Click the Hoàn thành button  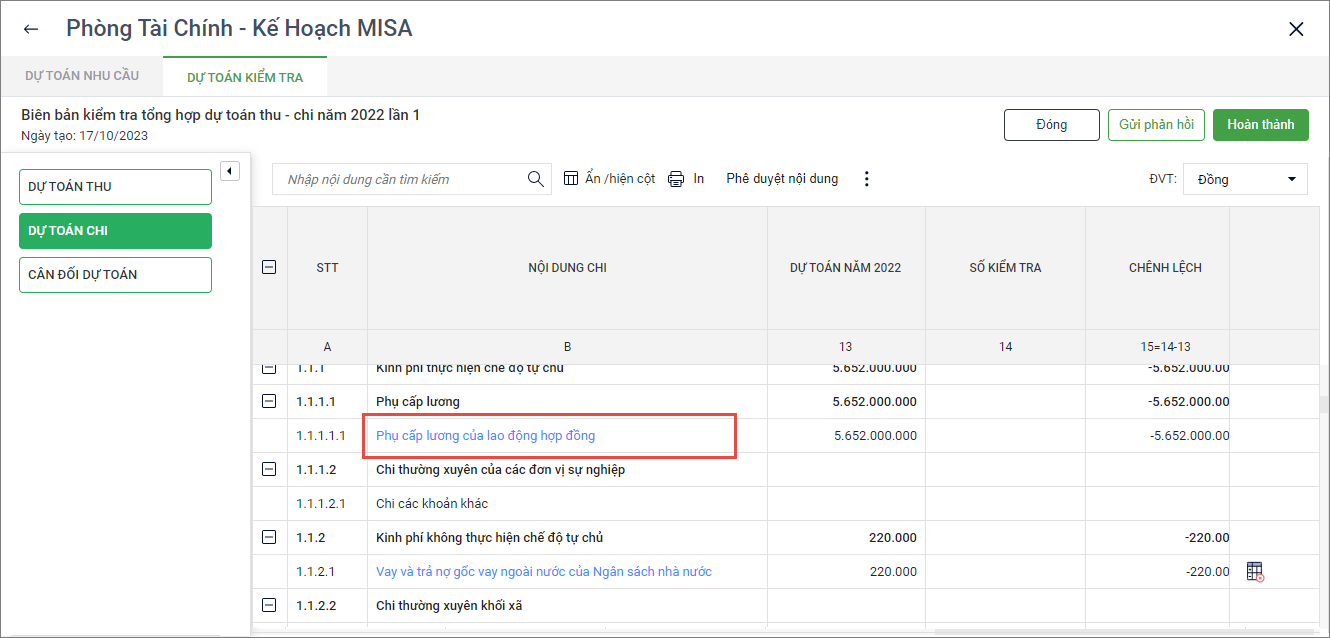[x=1260, y=125]
